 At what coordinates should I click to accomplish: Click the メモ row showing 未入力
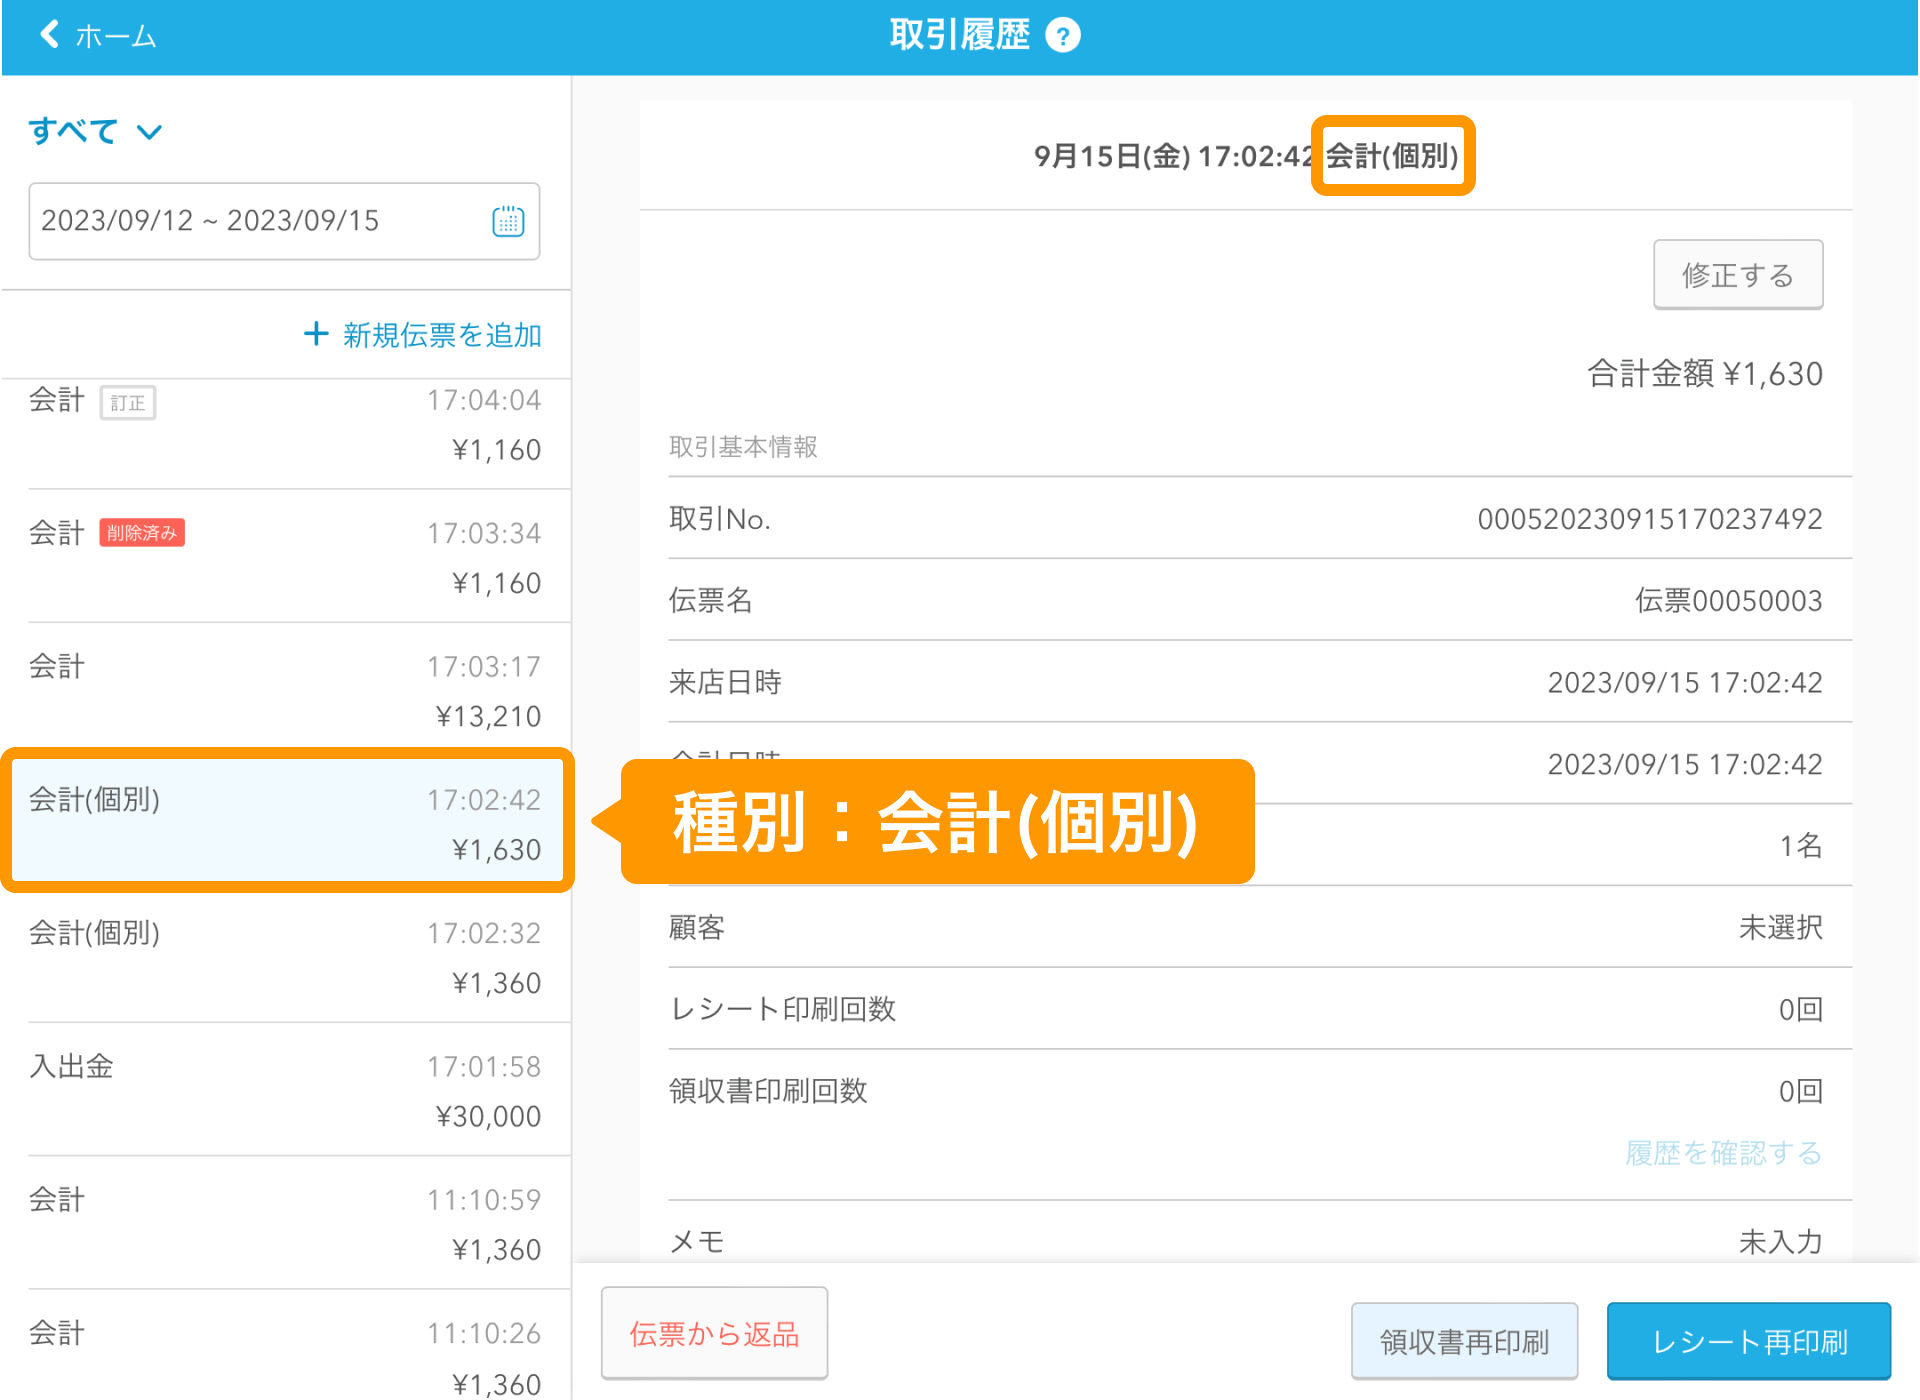(x=1245, y=1240)
